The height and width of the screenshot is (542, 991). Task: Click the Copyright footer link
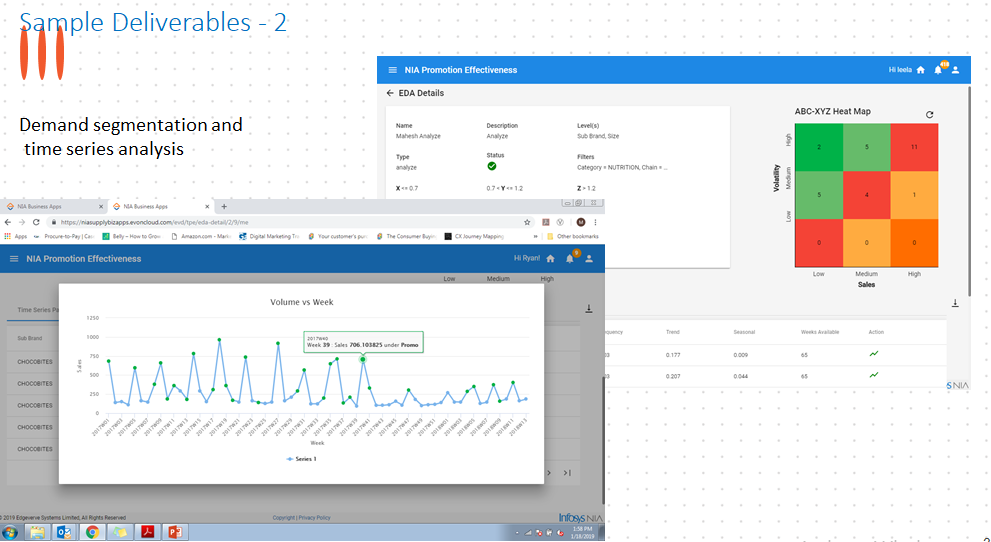click(283, 517)
